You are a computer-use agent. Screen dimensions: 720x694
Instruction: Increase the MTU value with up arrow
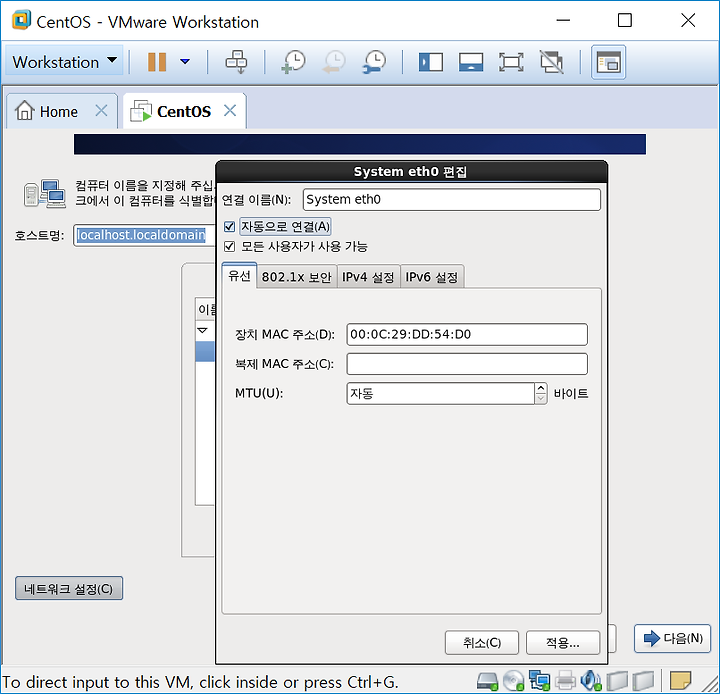tap(541, 388)
